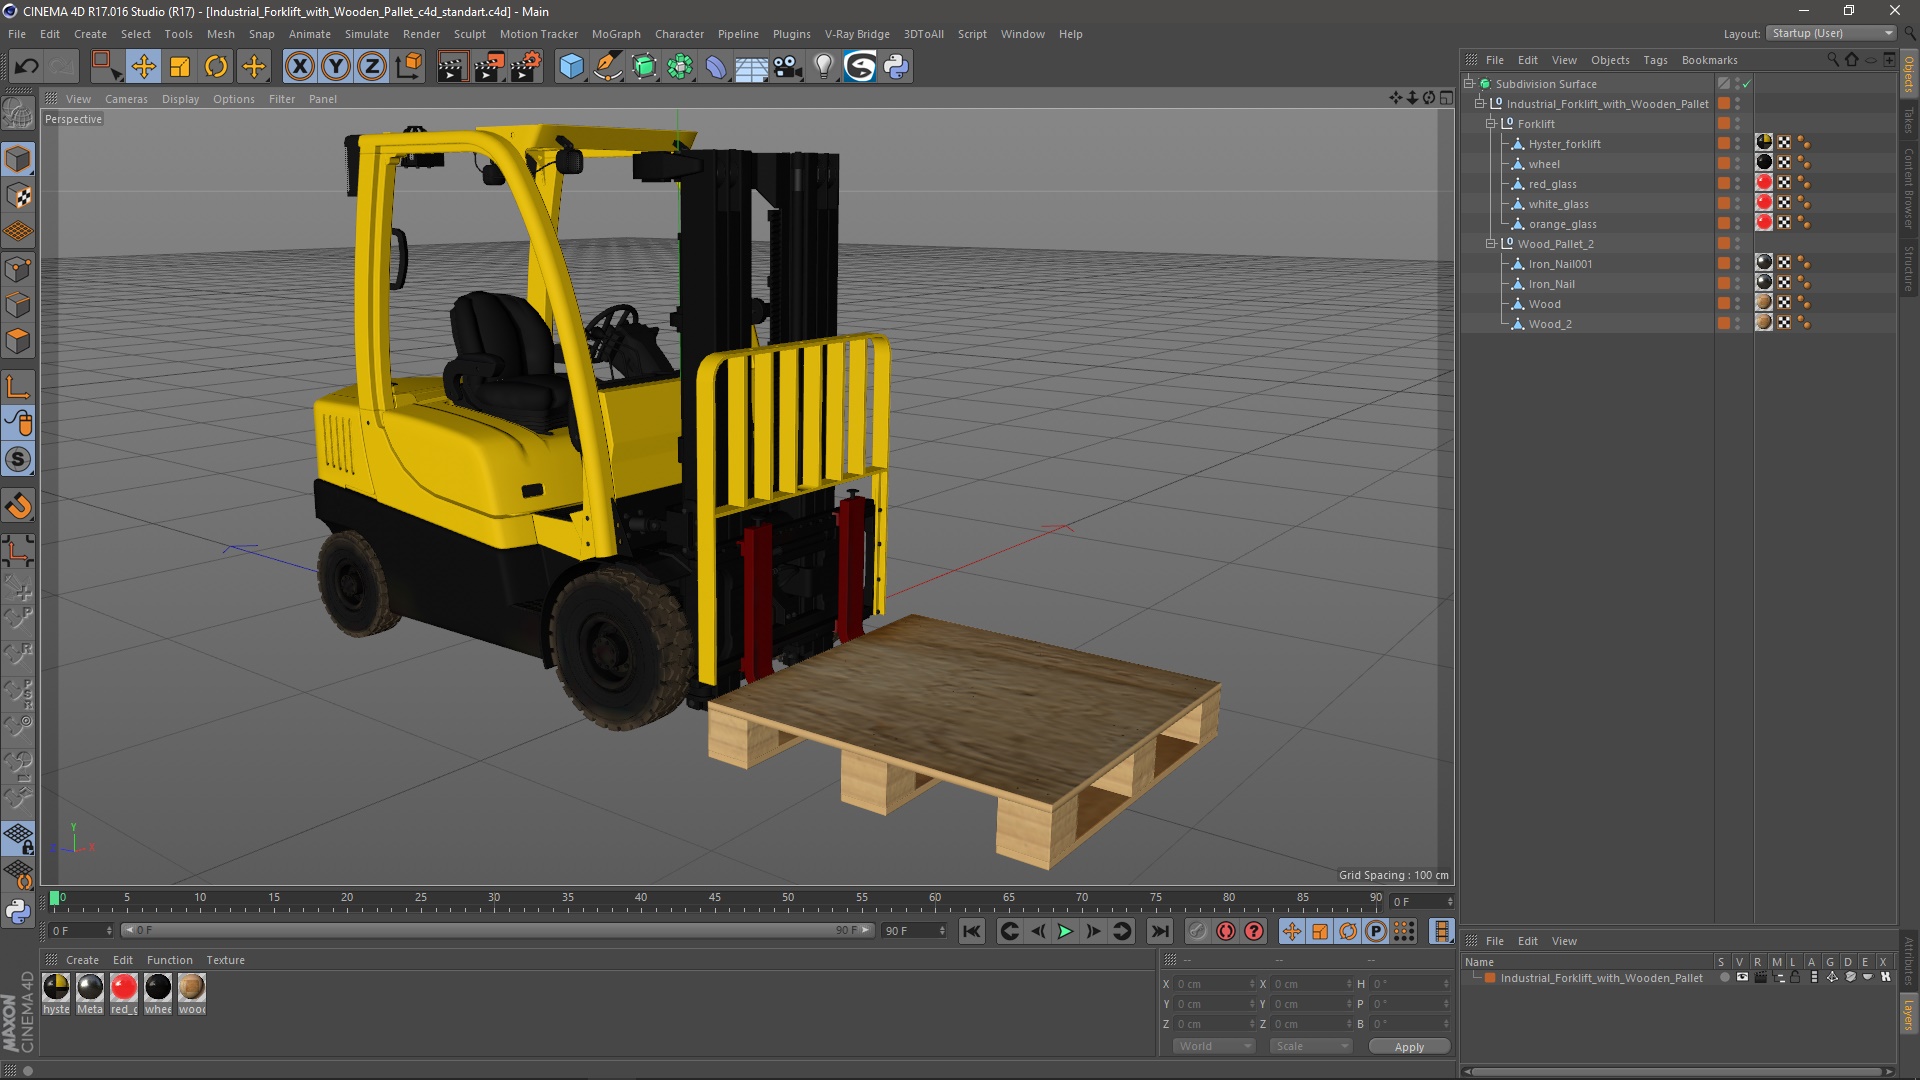Open the Sculpt menu
The height and width of the screenshot is (1080, 1920).
click(x=469, y=34)
